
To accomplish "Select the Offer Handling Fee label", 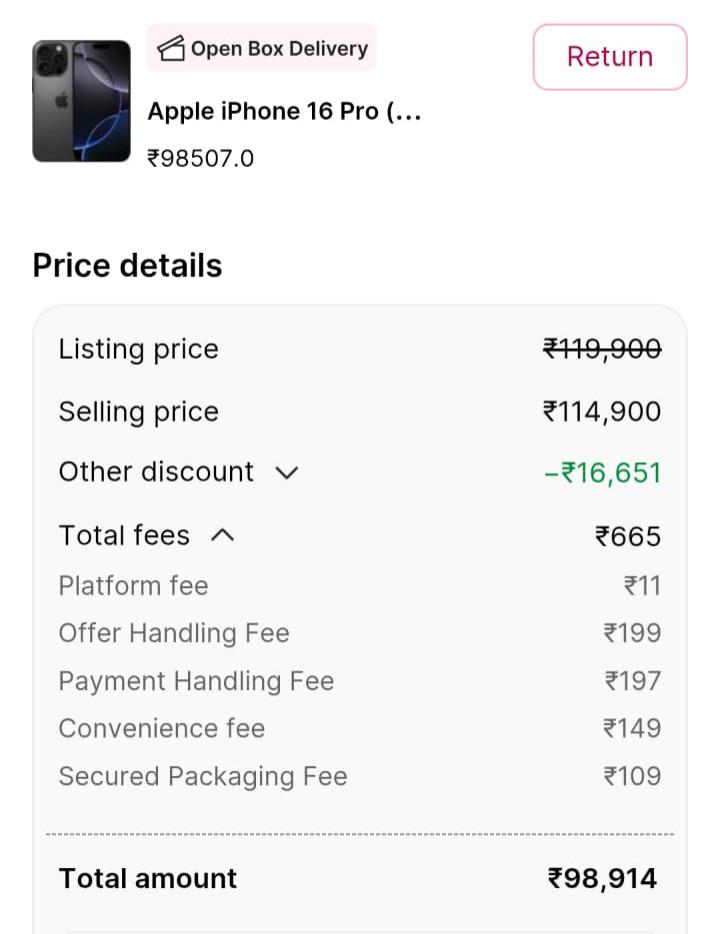I will 174,633.
